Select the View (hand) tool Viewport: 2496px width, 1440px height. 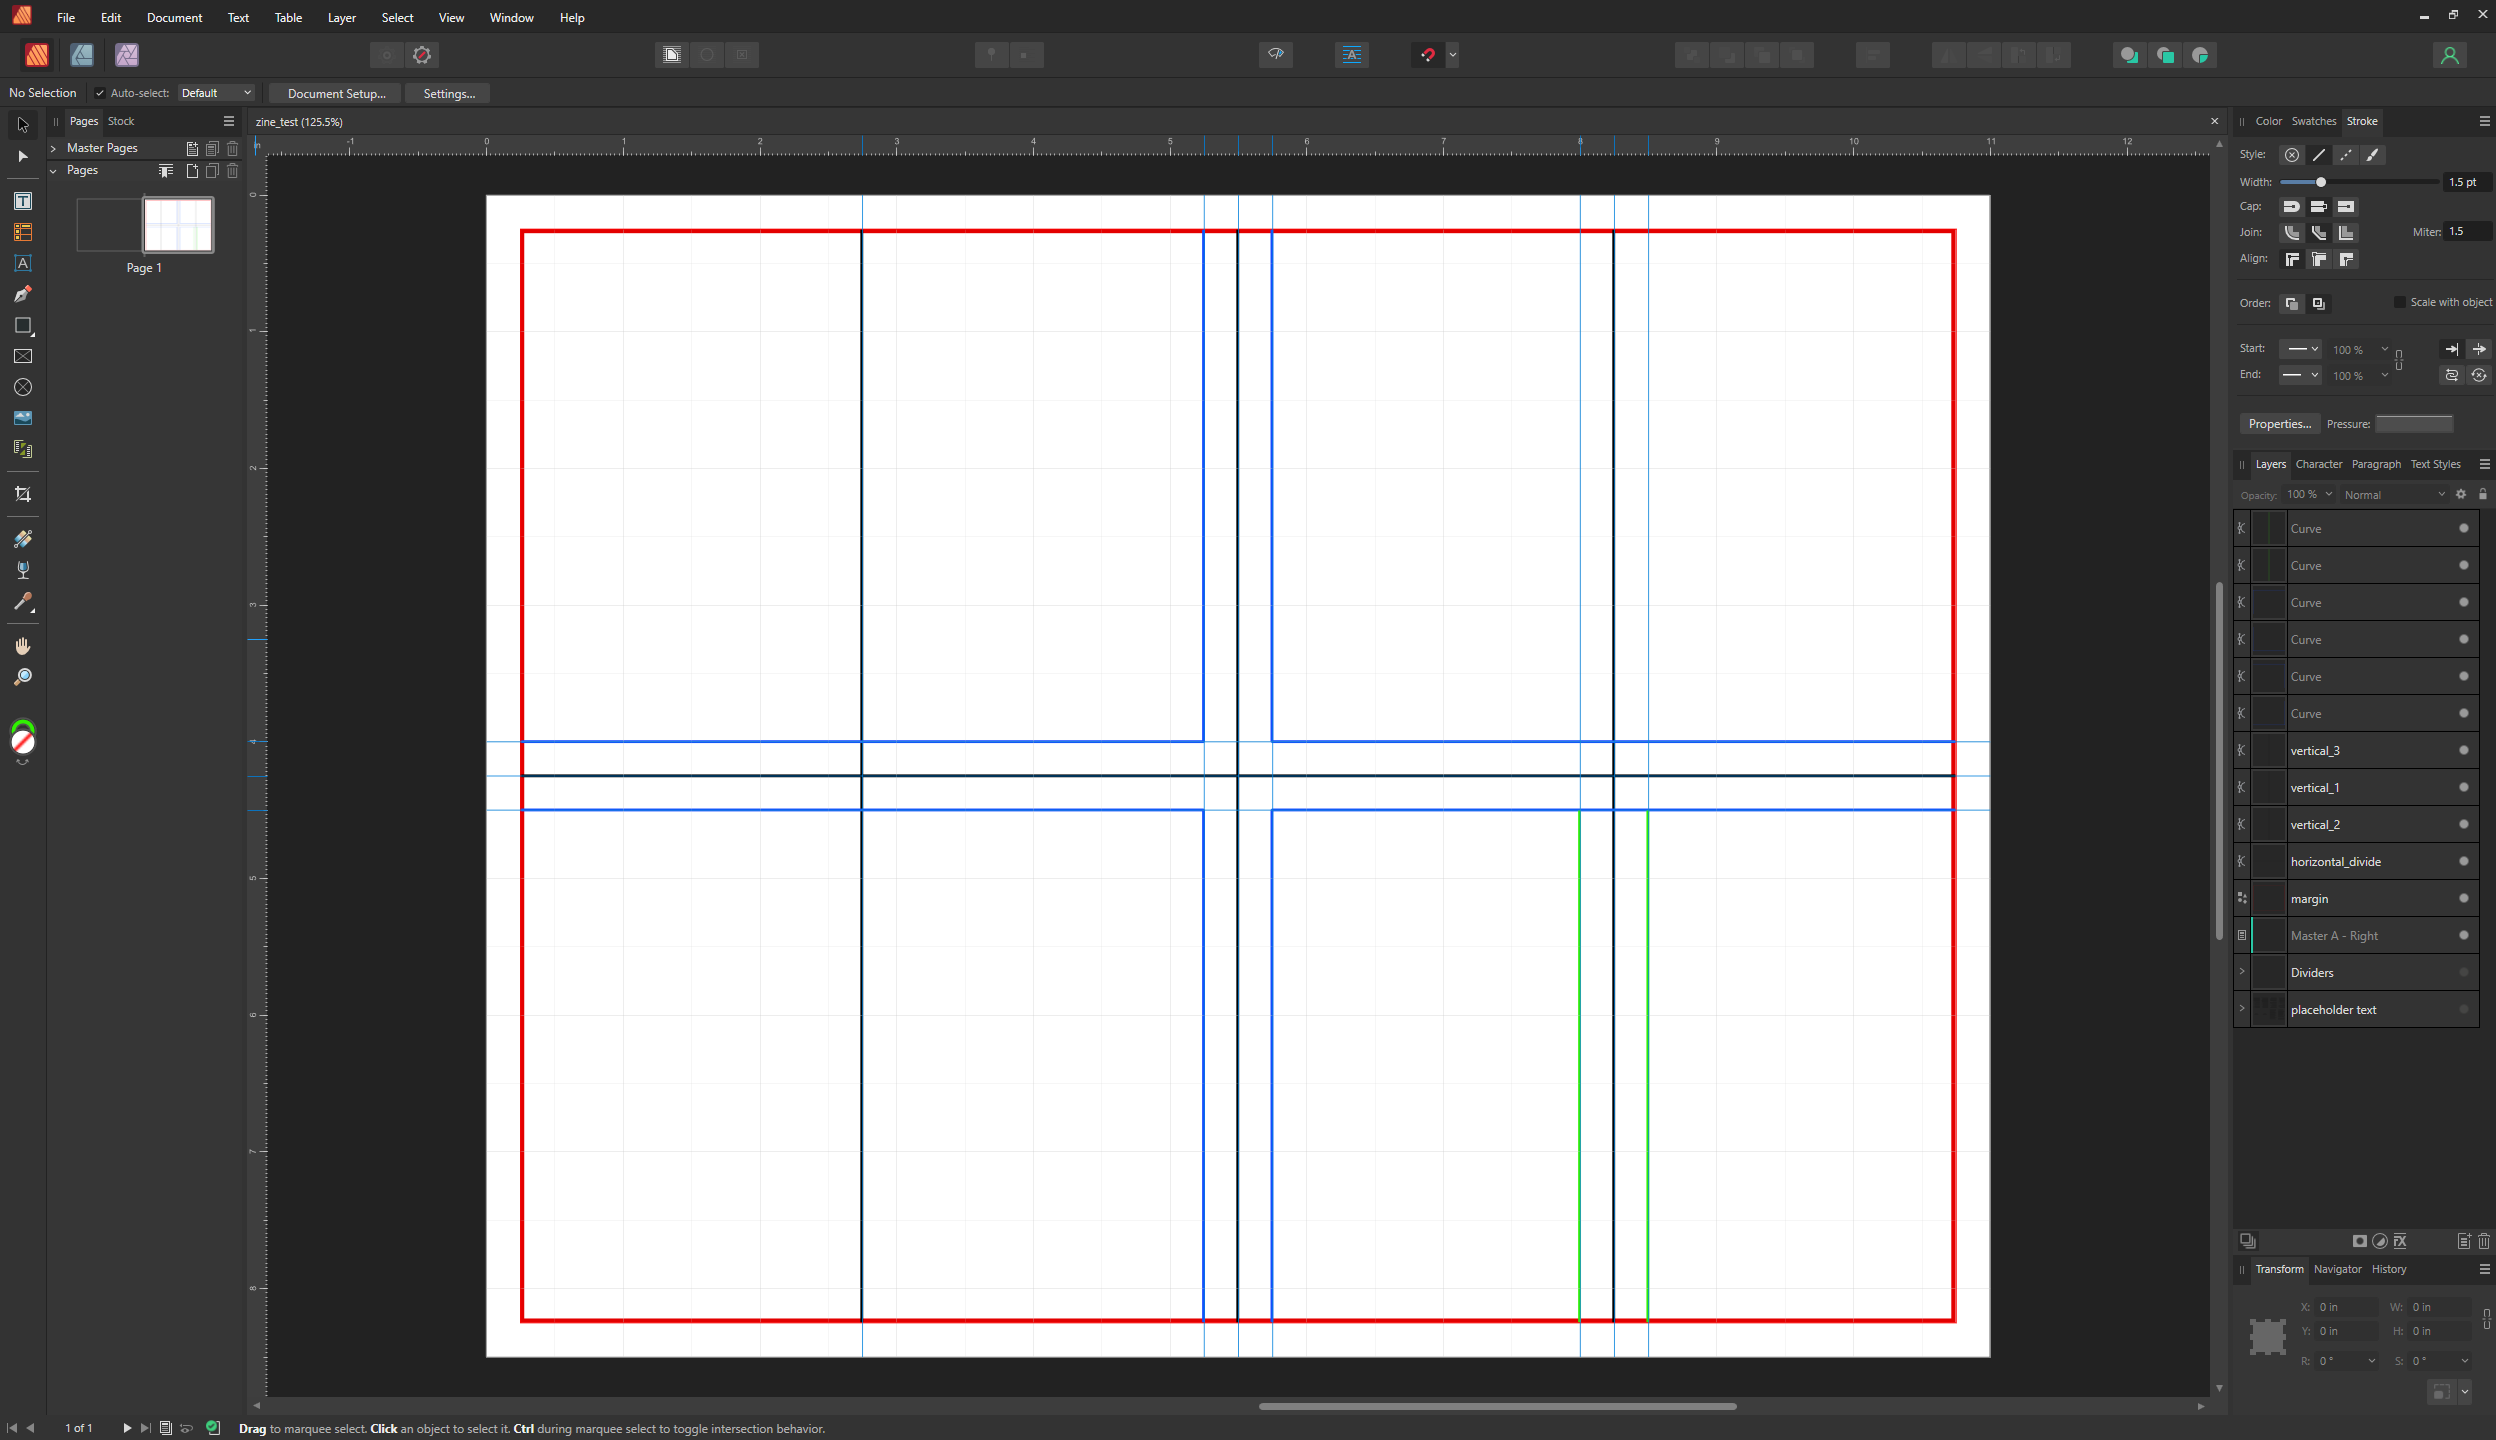click(x=22, y=646)
